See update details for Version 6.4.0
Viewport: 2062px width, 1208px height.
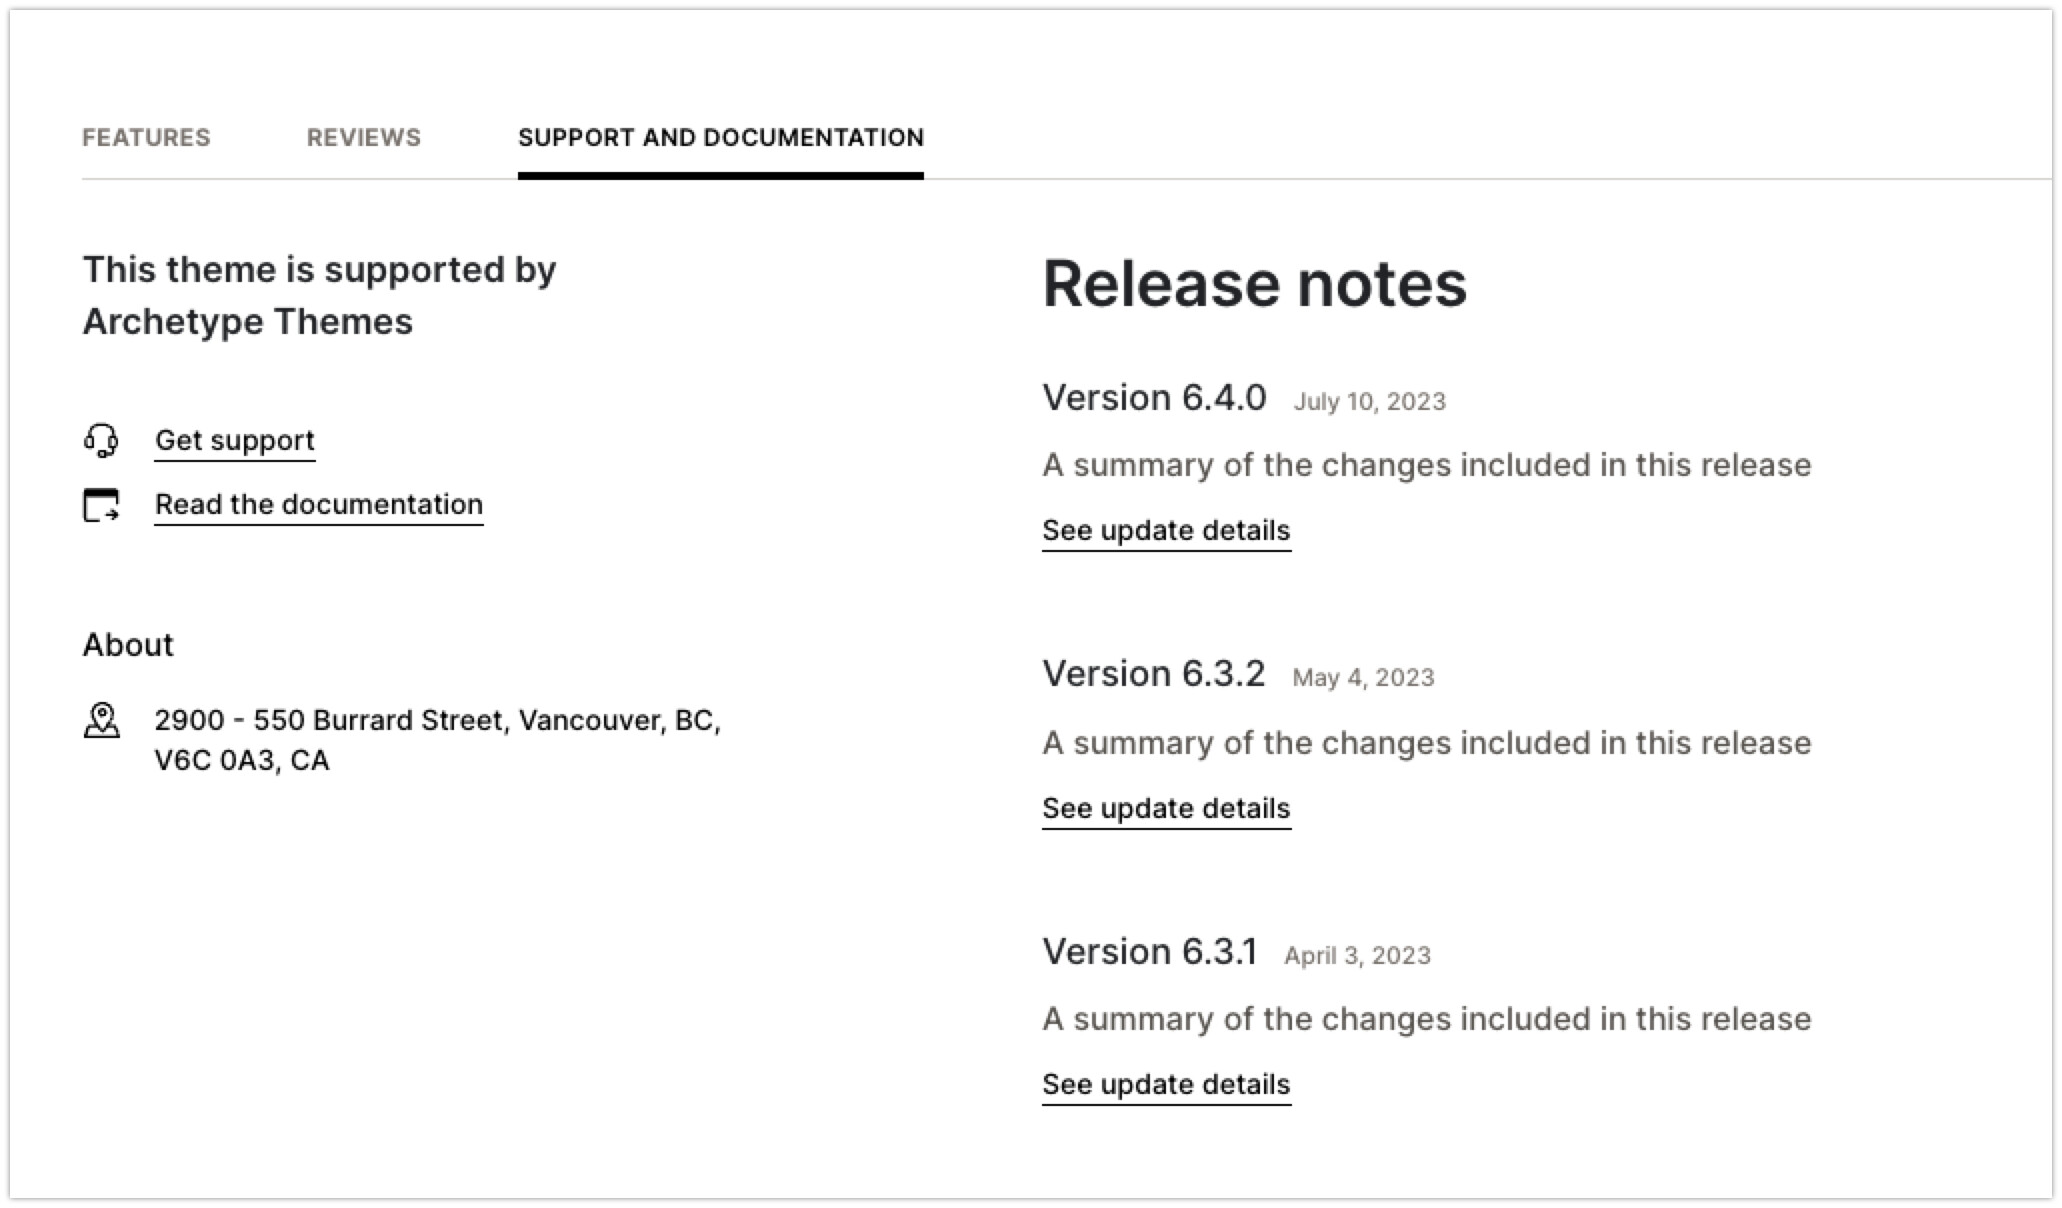pos(1165,530)
